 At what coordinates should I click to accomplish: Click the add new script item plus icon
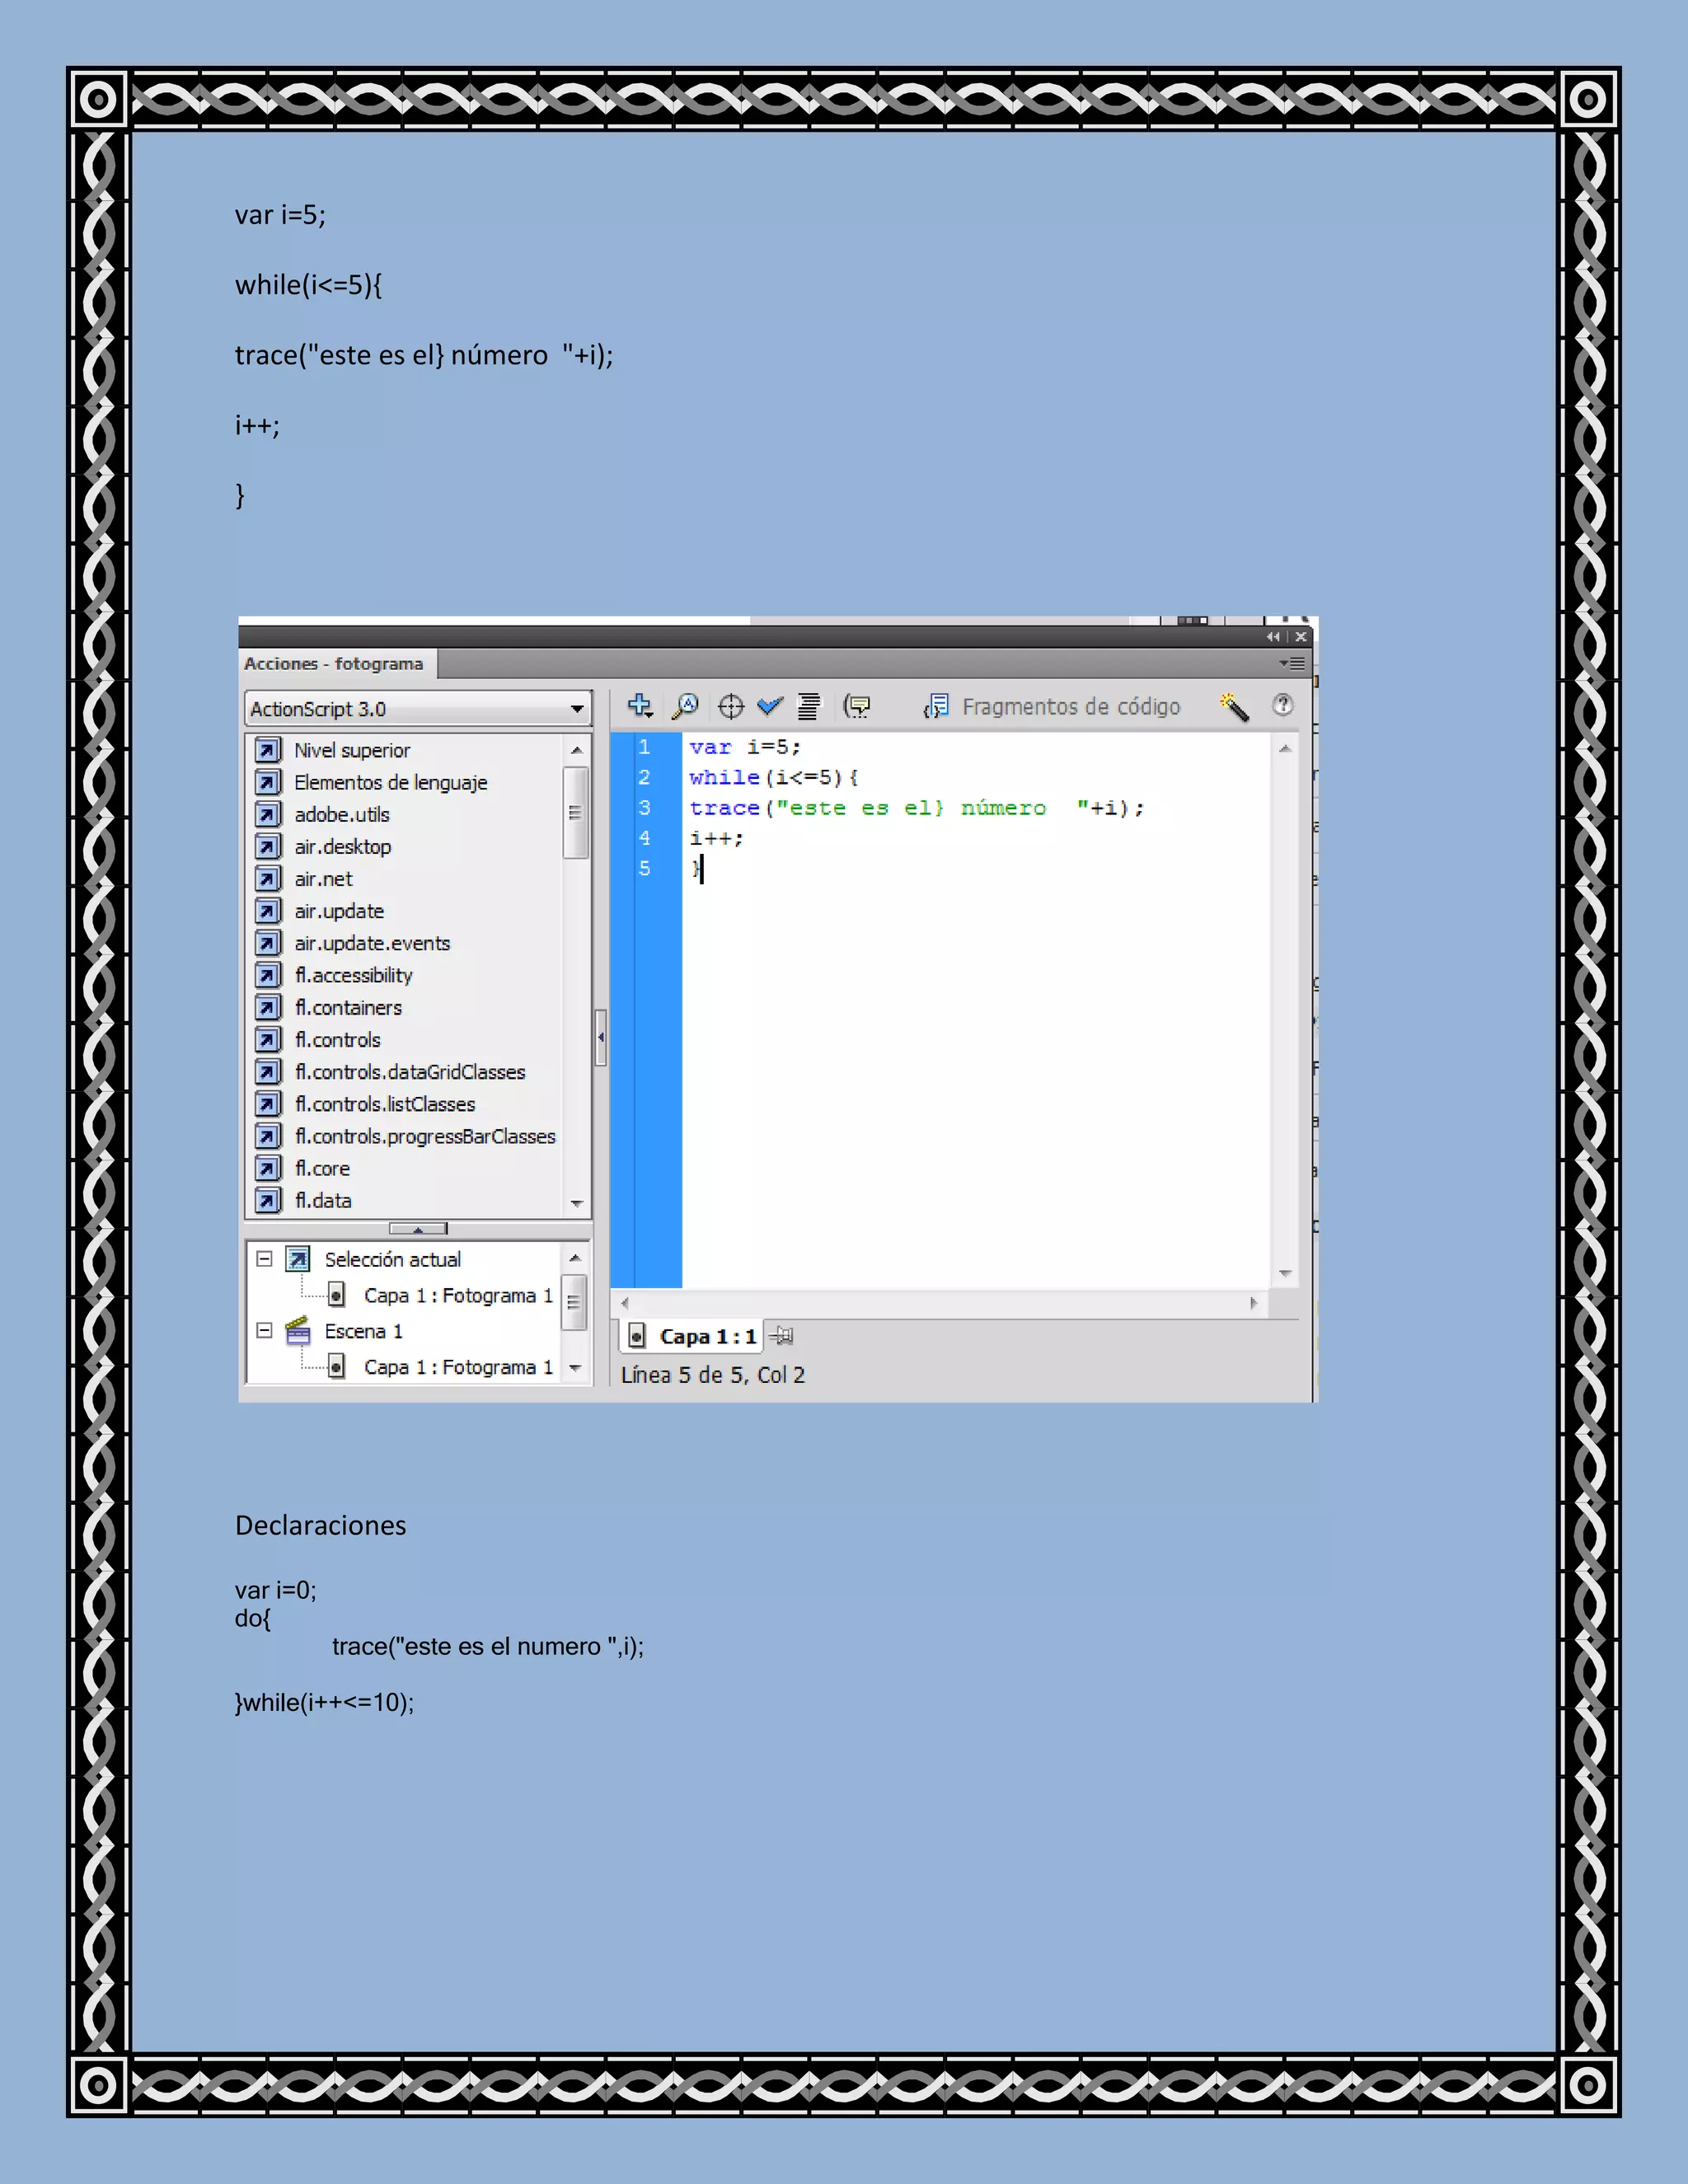(x=640, y=706)
